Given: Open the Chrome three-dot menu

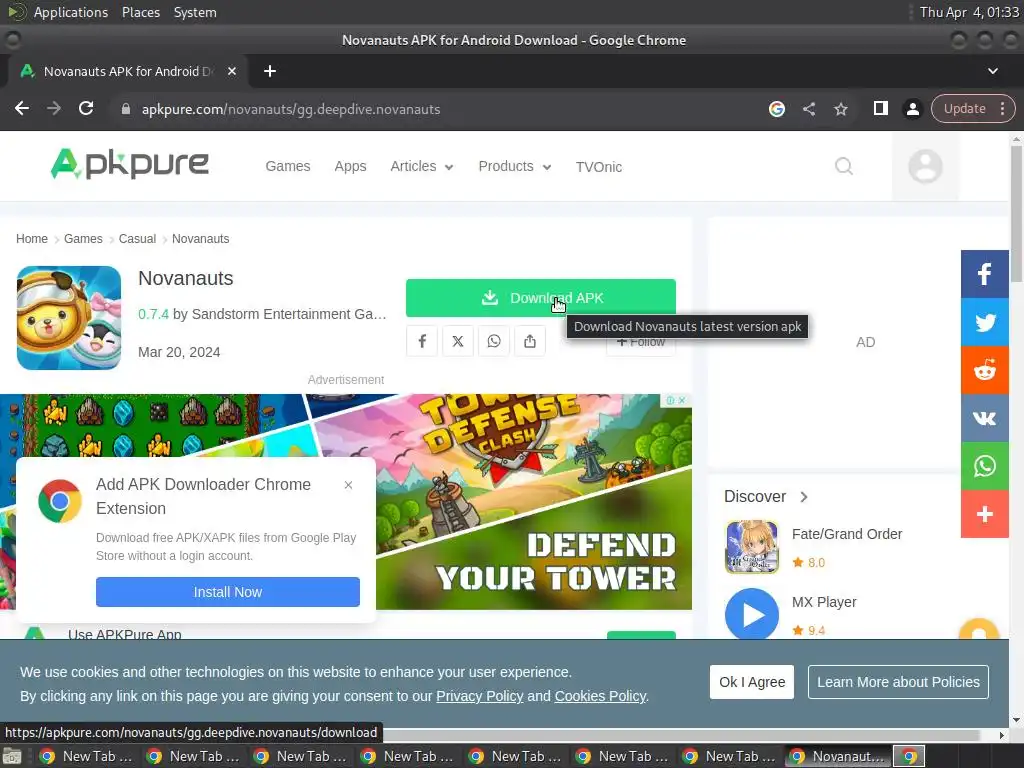Looking at the screenshot, I should pos(1002,108).
